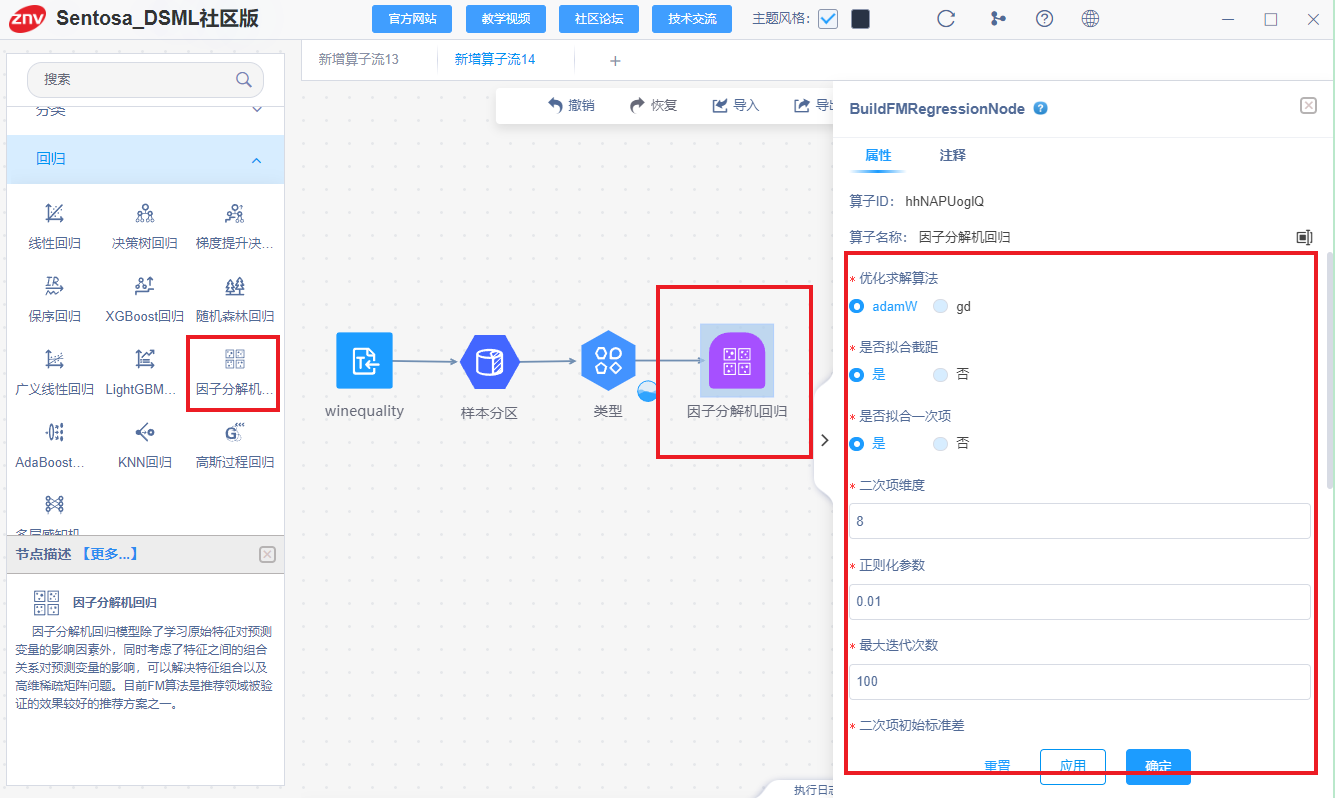Select the 保序回归 operator icon

pyautogui.click(x=55, y=286)
